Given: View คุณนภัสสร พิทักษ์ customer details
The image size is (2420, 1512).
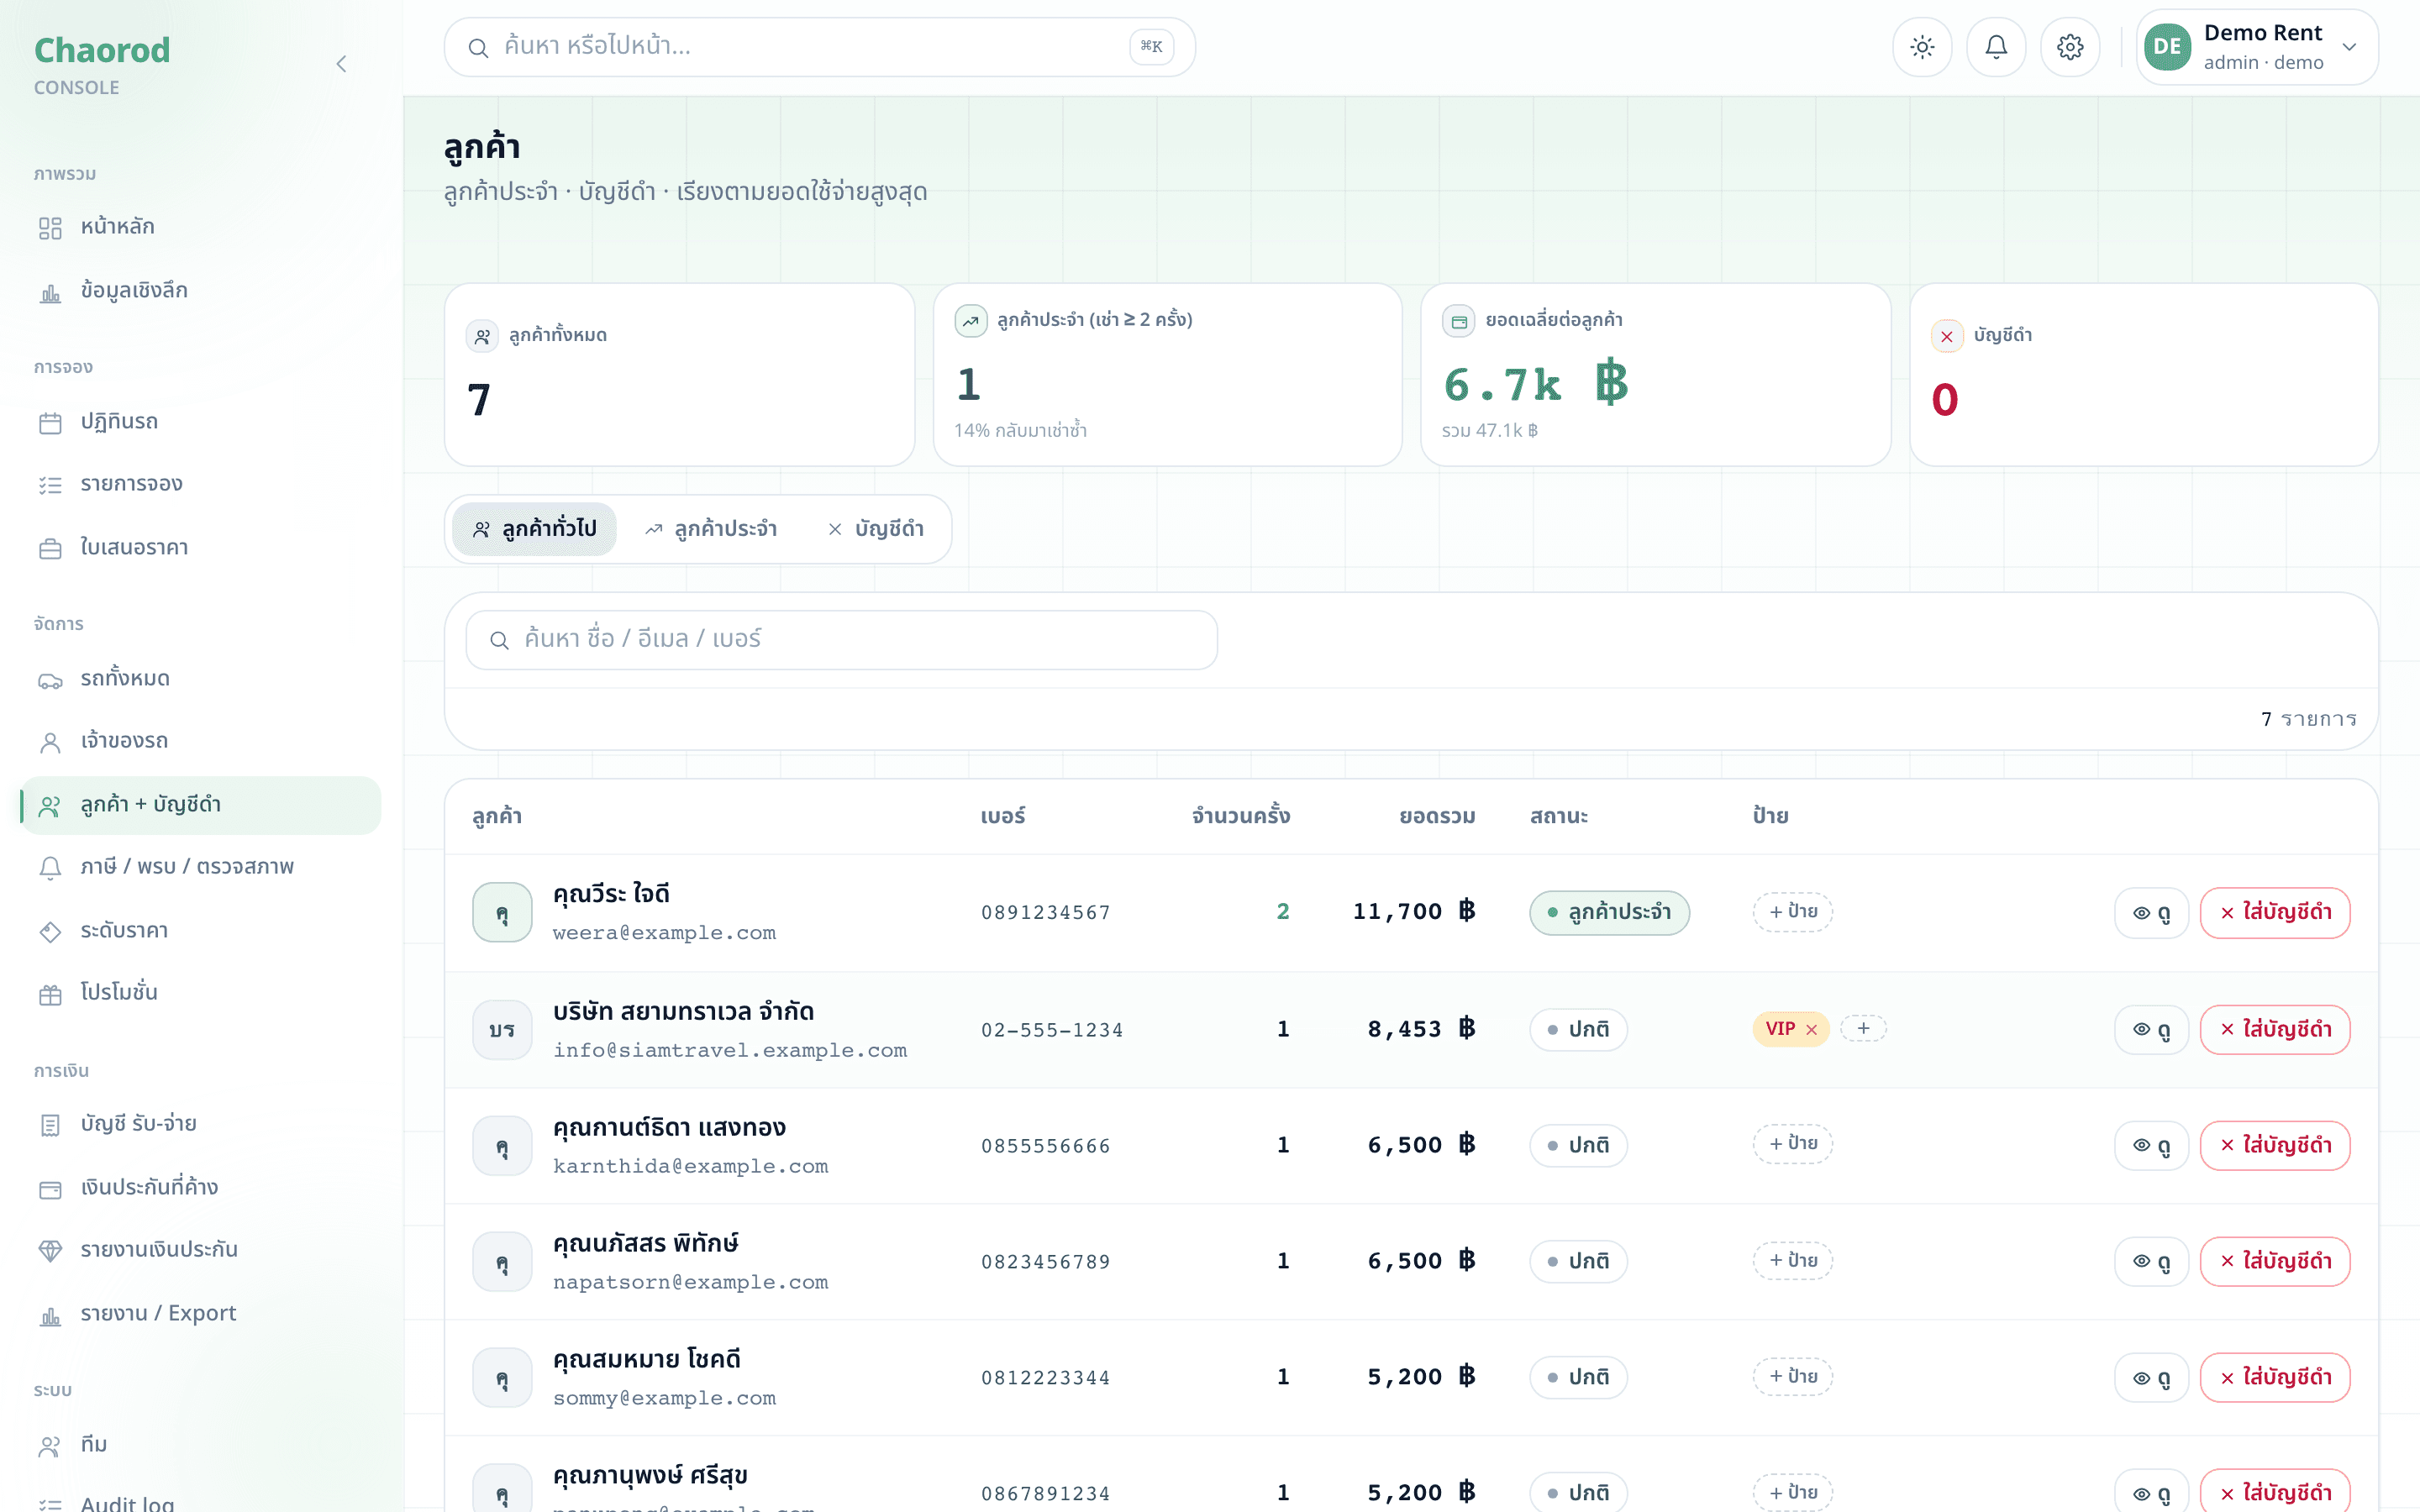Looking at the screenshot, I should pyautogui.click(x=2151, y=1262).
